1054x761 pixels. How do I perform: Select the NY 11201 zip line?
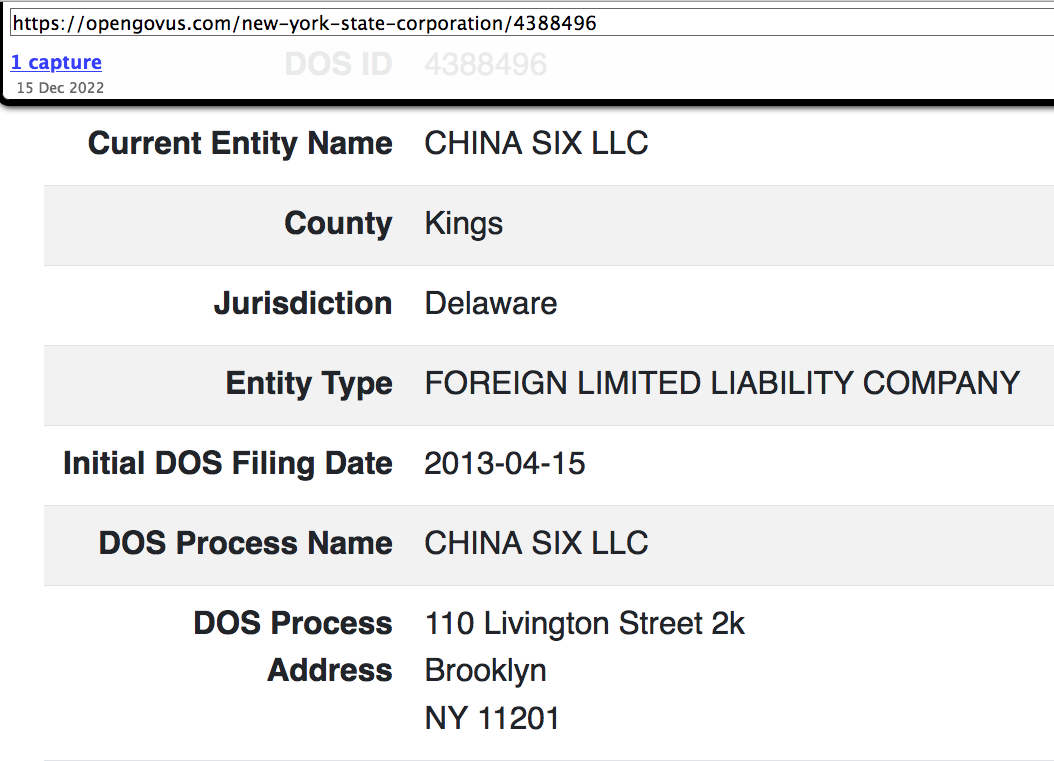[x=492, y=718]
